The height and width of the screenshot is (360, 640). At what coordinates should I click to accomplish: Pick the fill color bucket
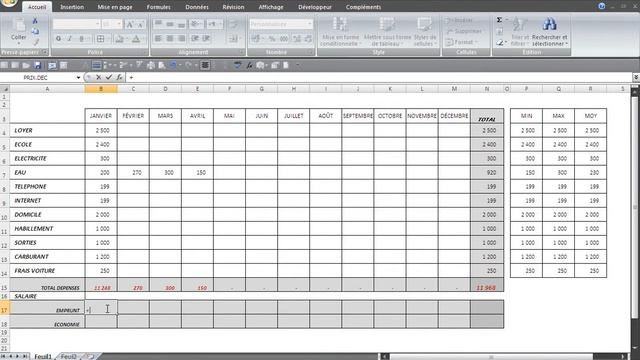[x=119, y=39]
